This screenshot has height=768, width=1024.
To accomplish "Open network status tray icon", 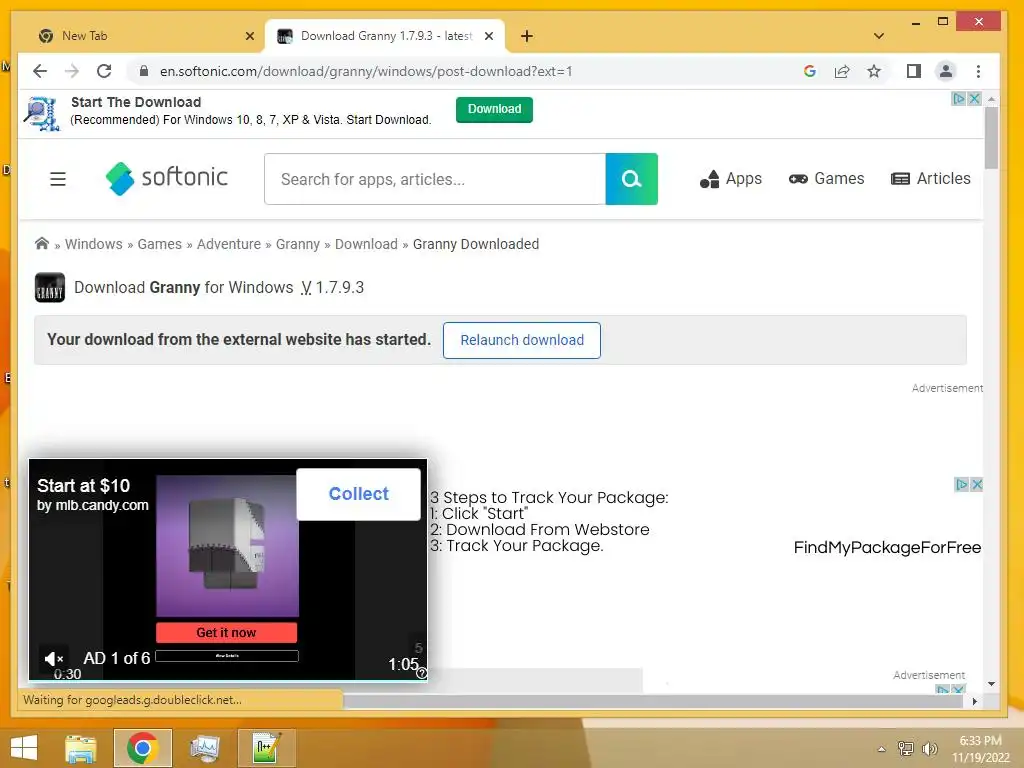I will click(905, 748).
